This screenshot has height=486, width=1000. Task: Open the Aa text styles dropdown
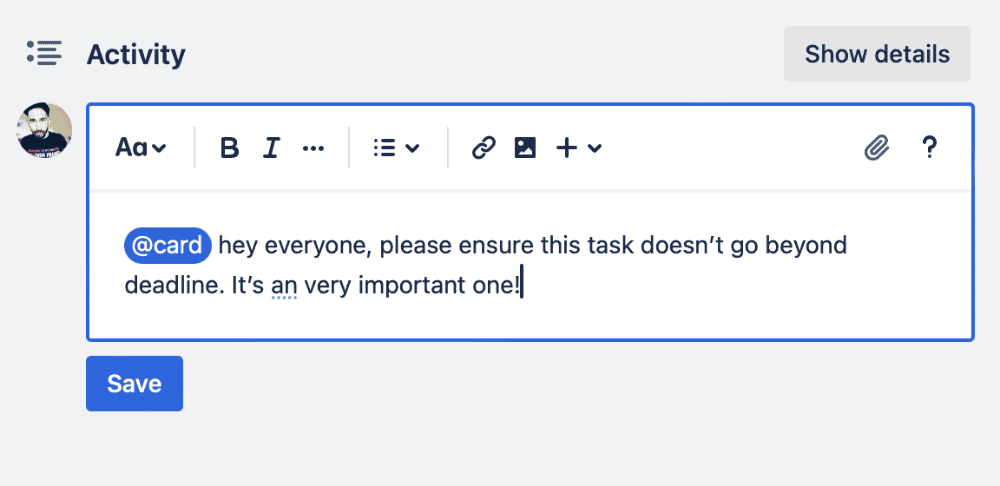pyautogui.click(x=140, y=148)
